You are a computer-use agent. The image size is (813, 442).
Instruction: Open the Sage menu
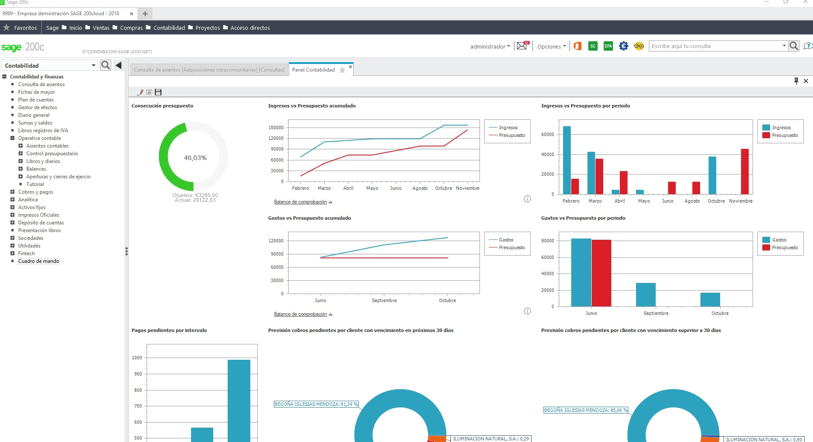pyautogui.click(x=52, y=27)
